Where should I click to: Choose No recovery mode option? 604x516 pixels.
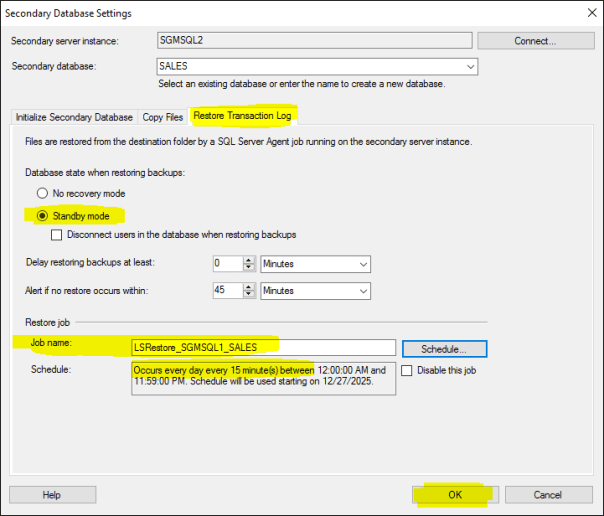(x=42, y=192)
